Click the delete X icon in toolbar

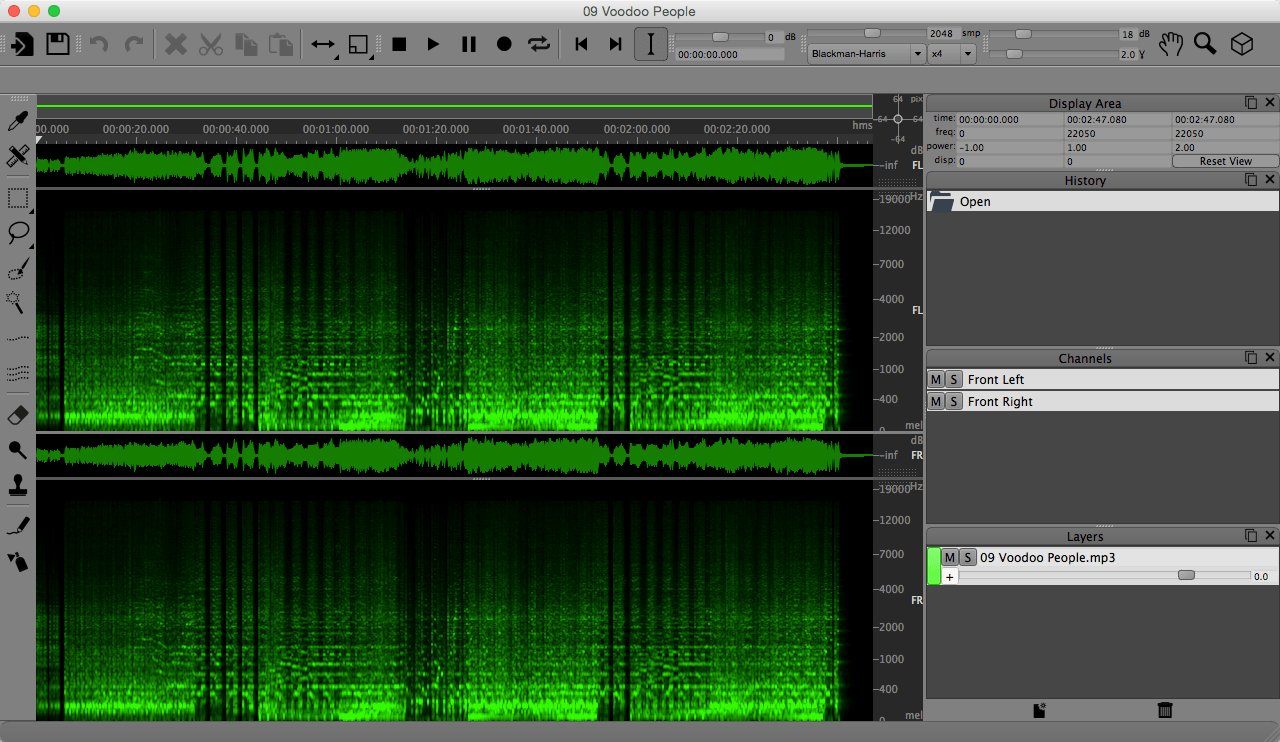click(x=176, y=44)
